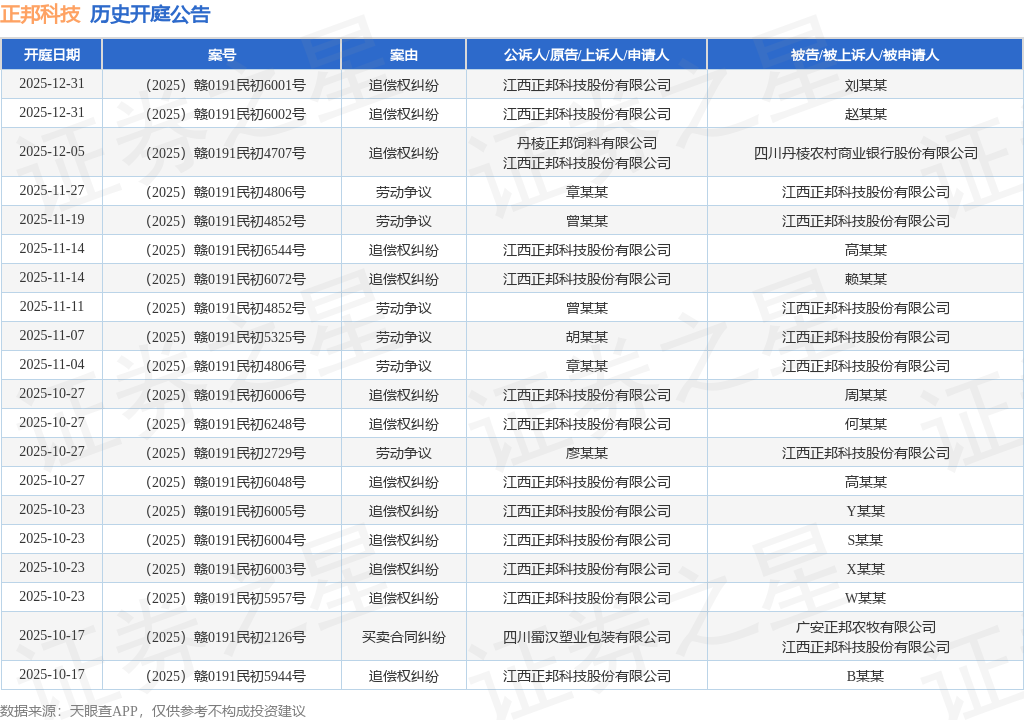Screen dimensions: 1024x720
Task: Click the date 2025-11-04
Action: pyautogui.click(x=52, y=365)
